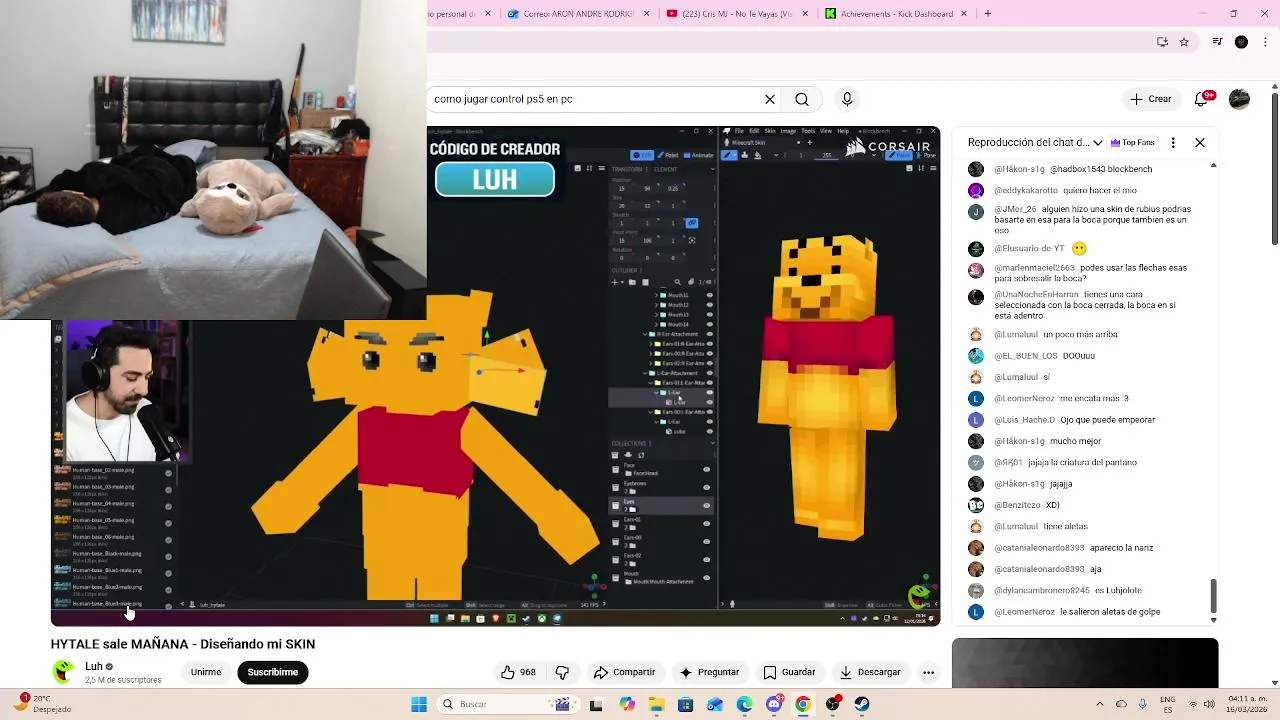The height and width of the screenshot is (720, 1280).
Task: Toggle Face collection eye icon in the video
Action: 706,469
